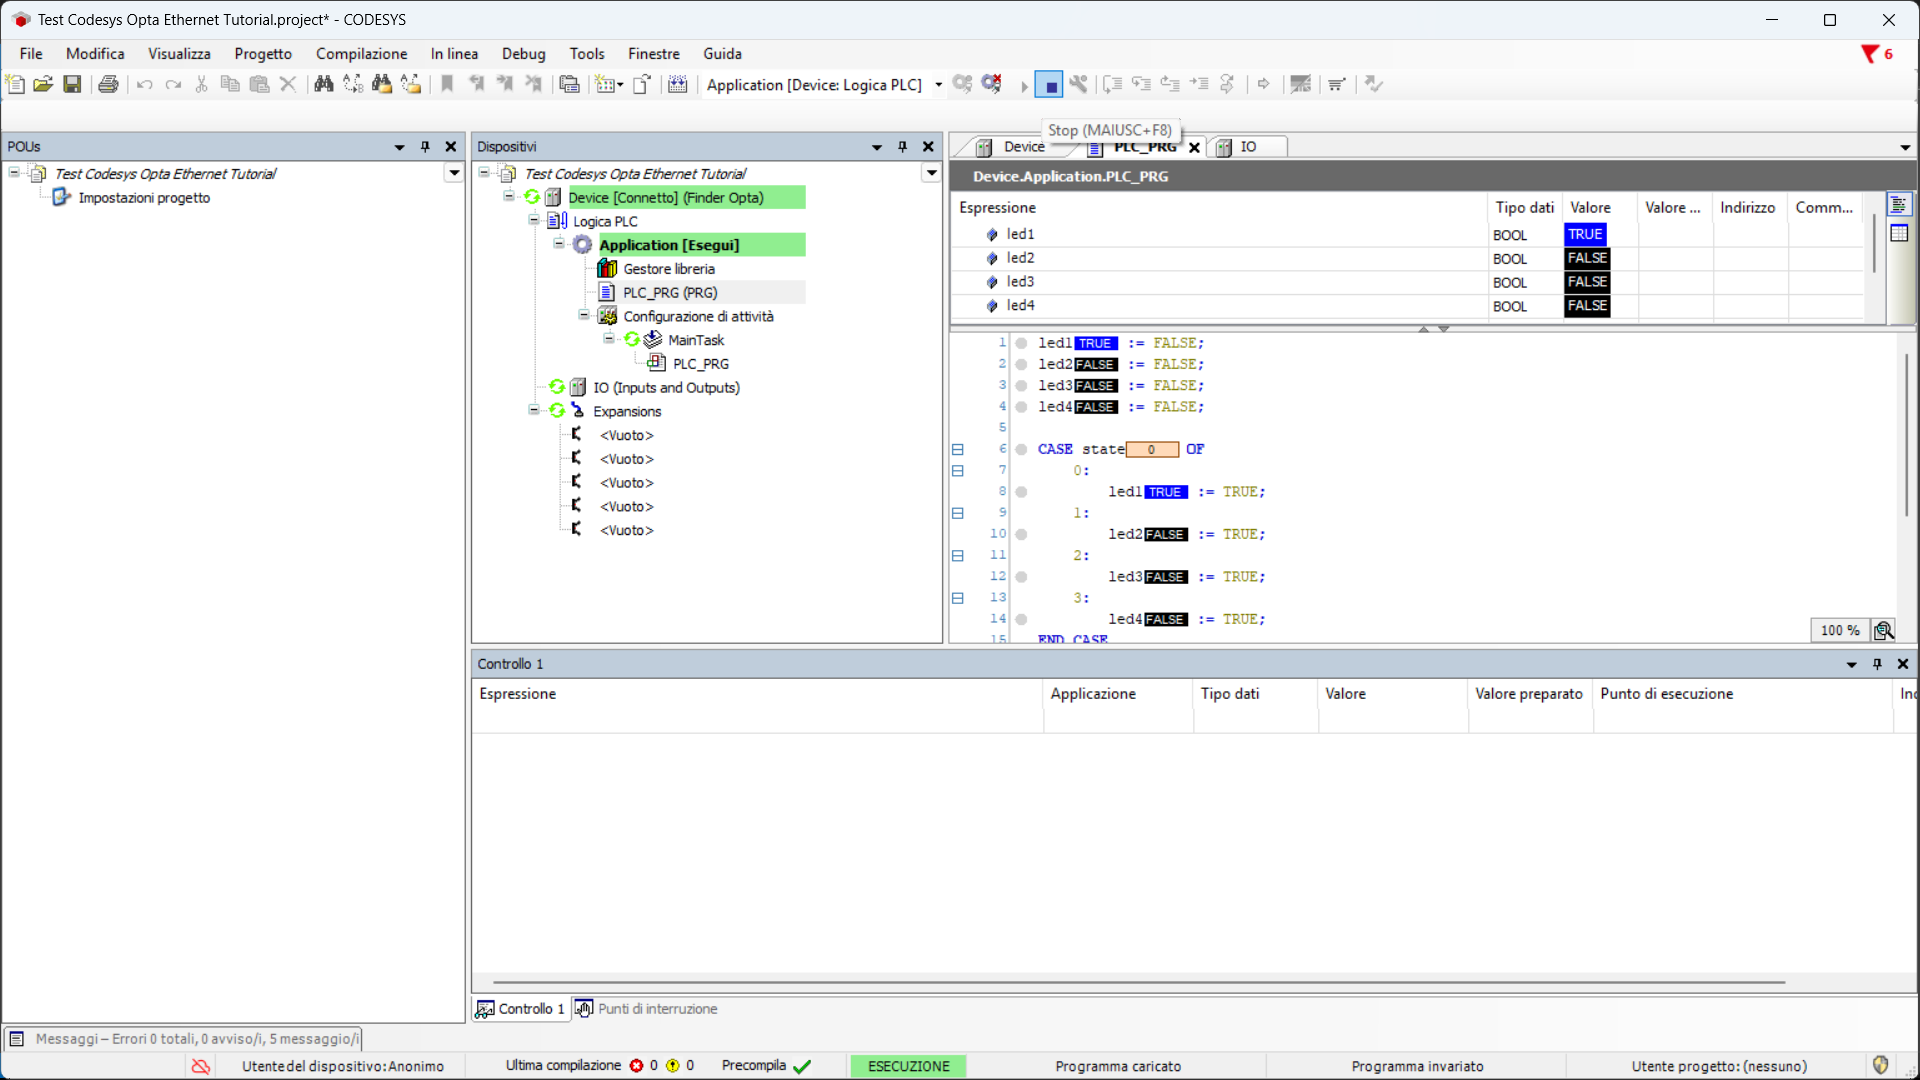The height and width of the screenshot is (1080, 1920).
Task: Click the Save project icon
Action: click(x=72, y=85)
